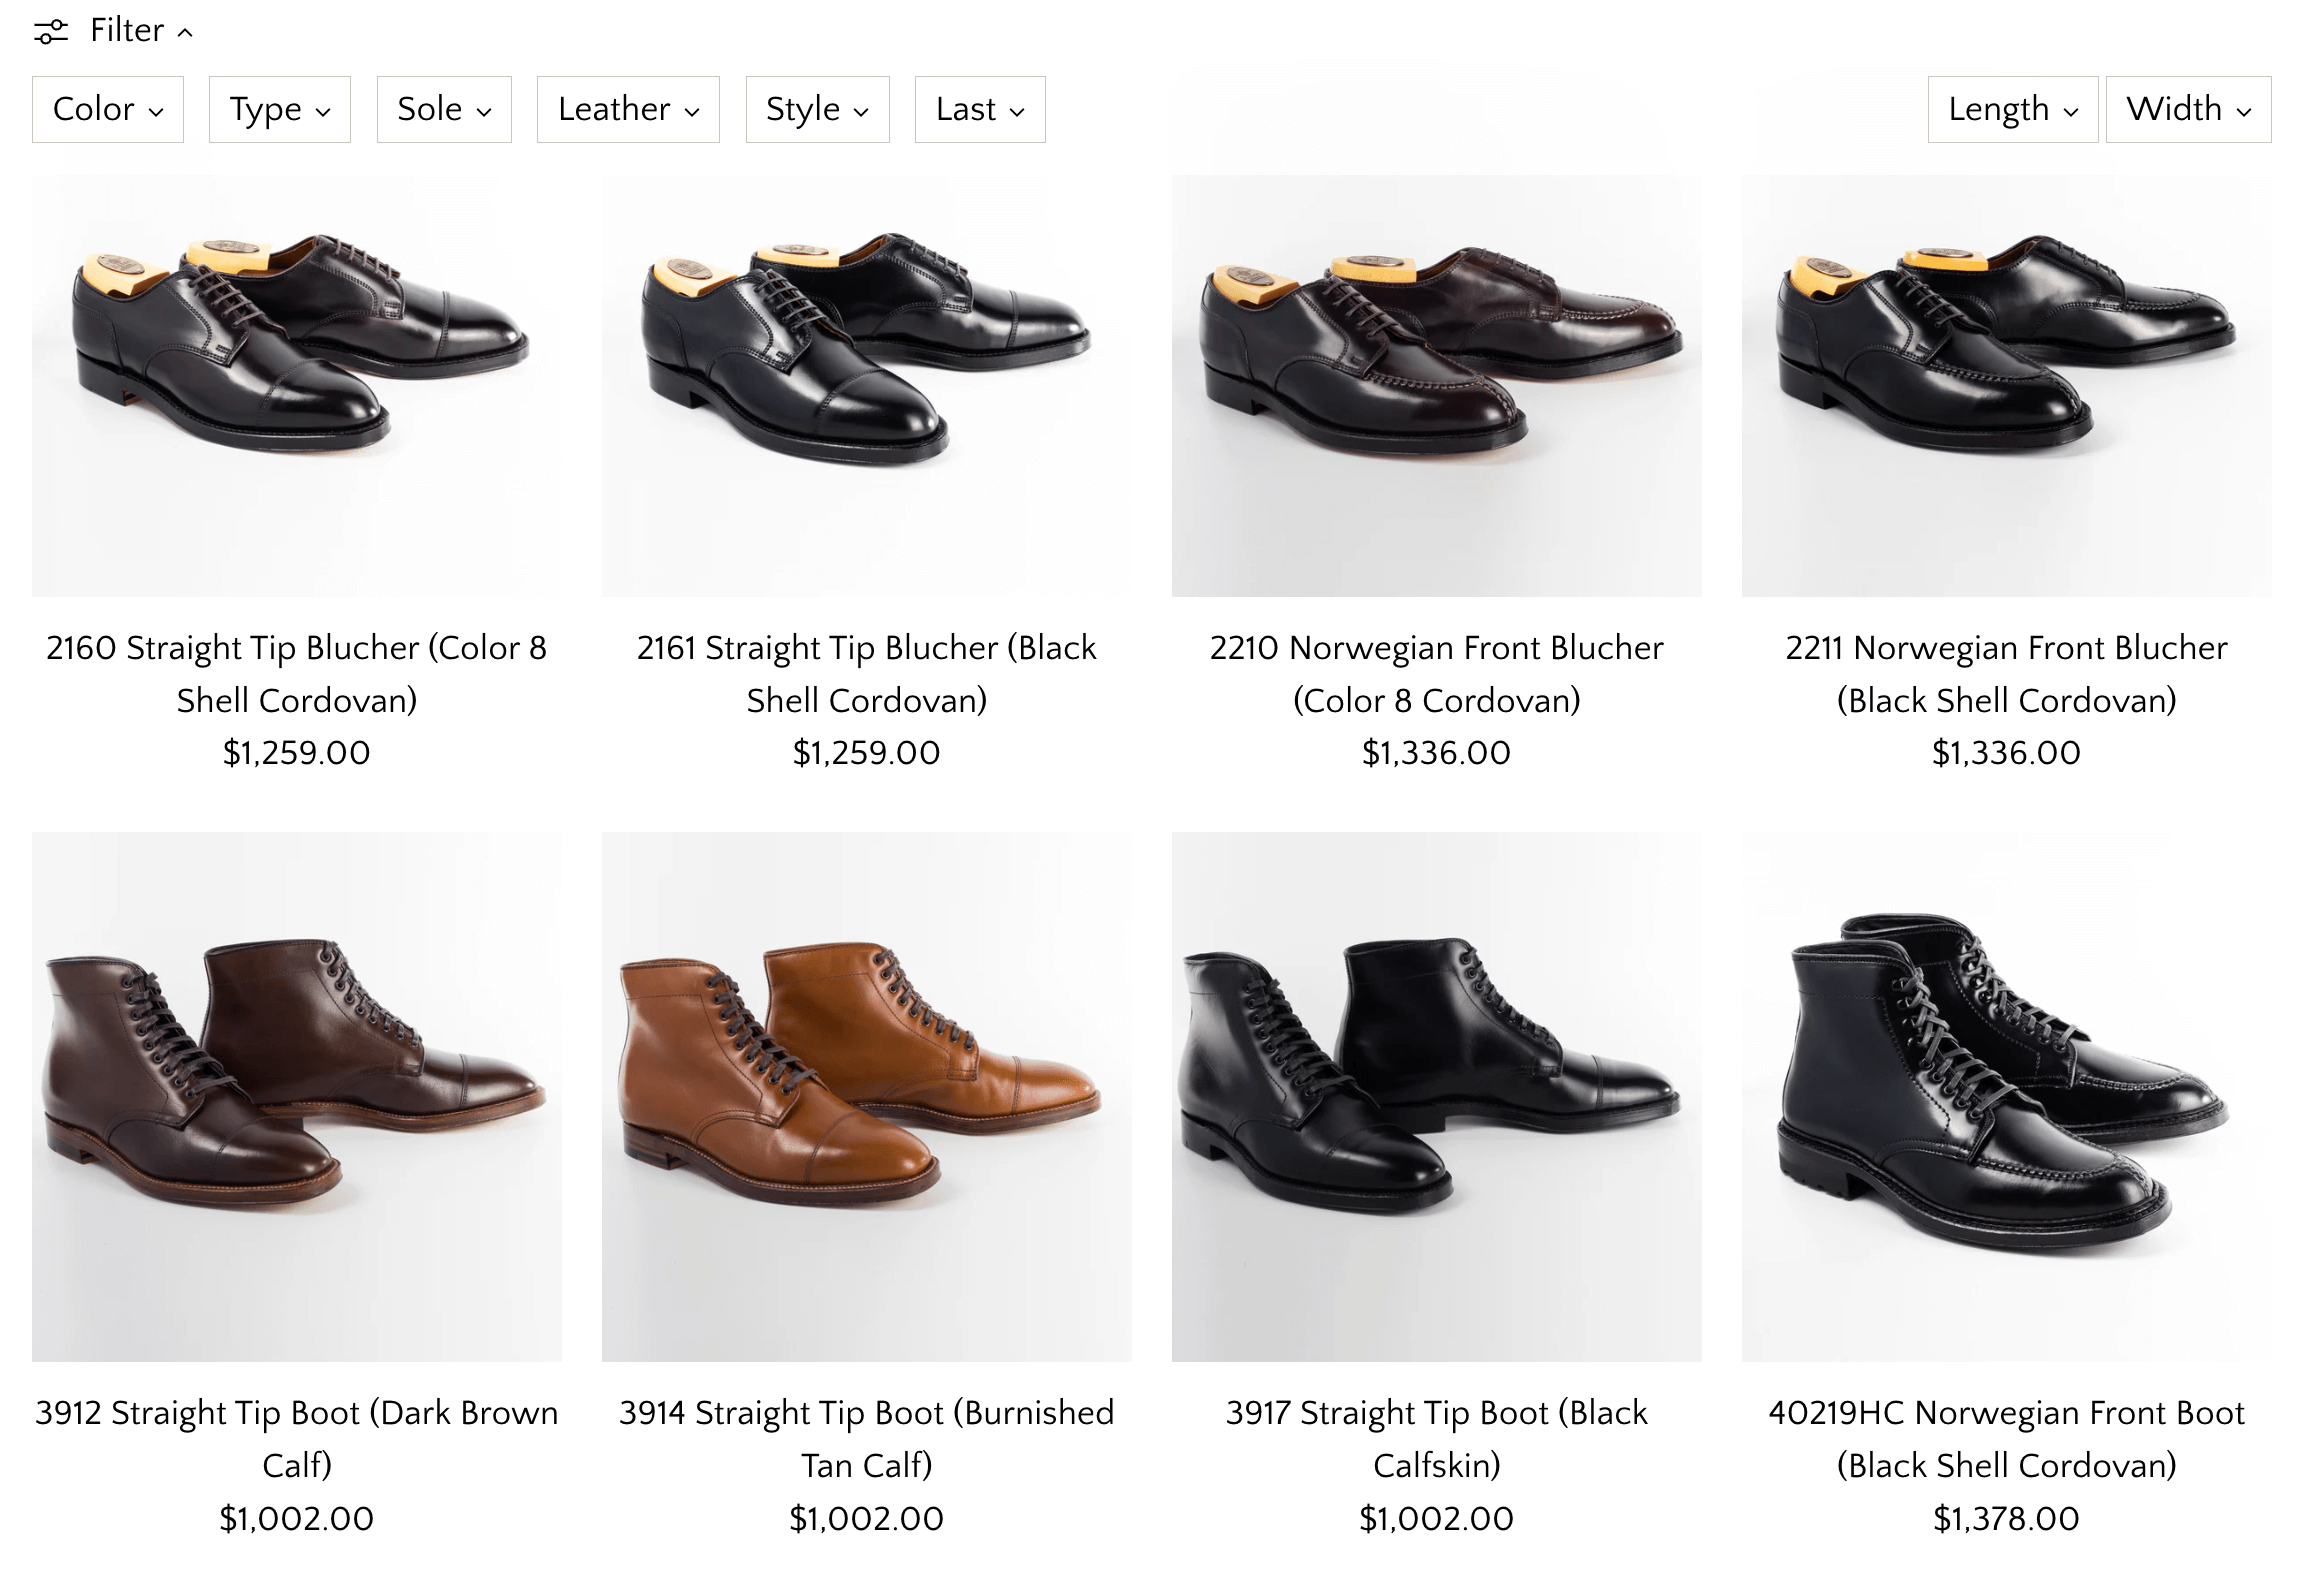Screen dimensions: 2306x1588
Task: Expand the Leather filter options
Action: click(628, 109)
